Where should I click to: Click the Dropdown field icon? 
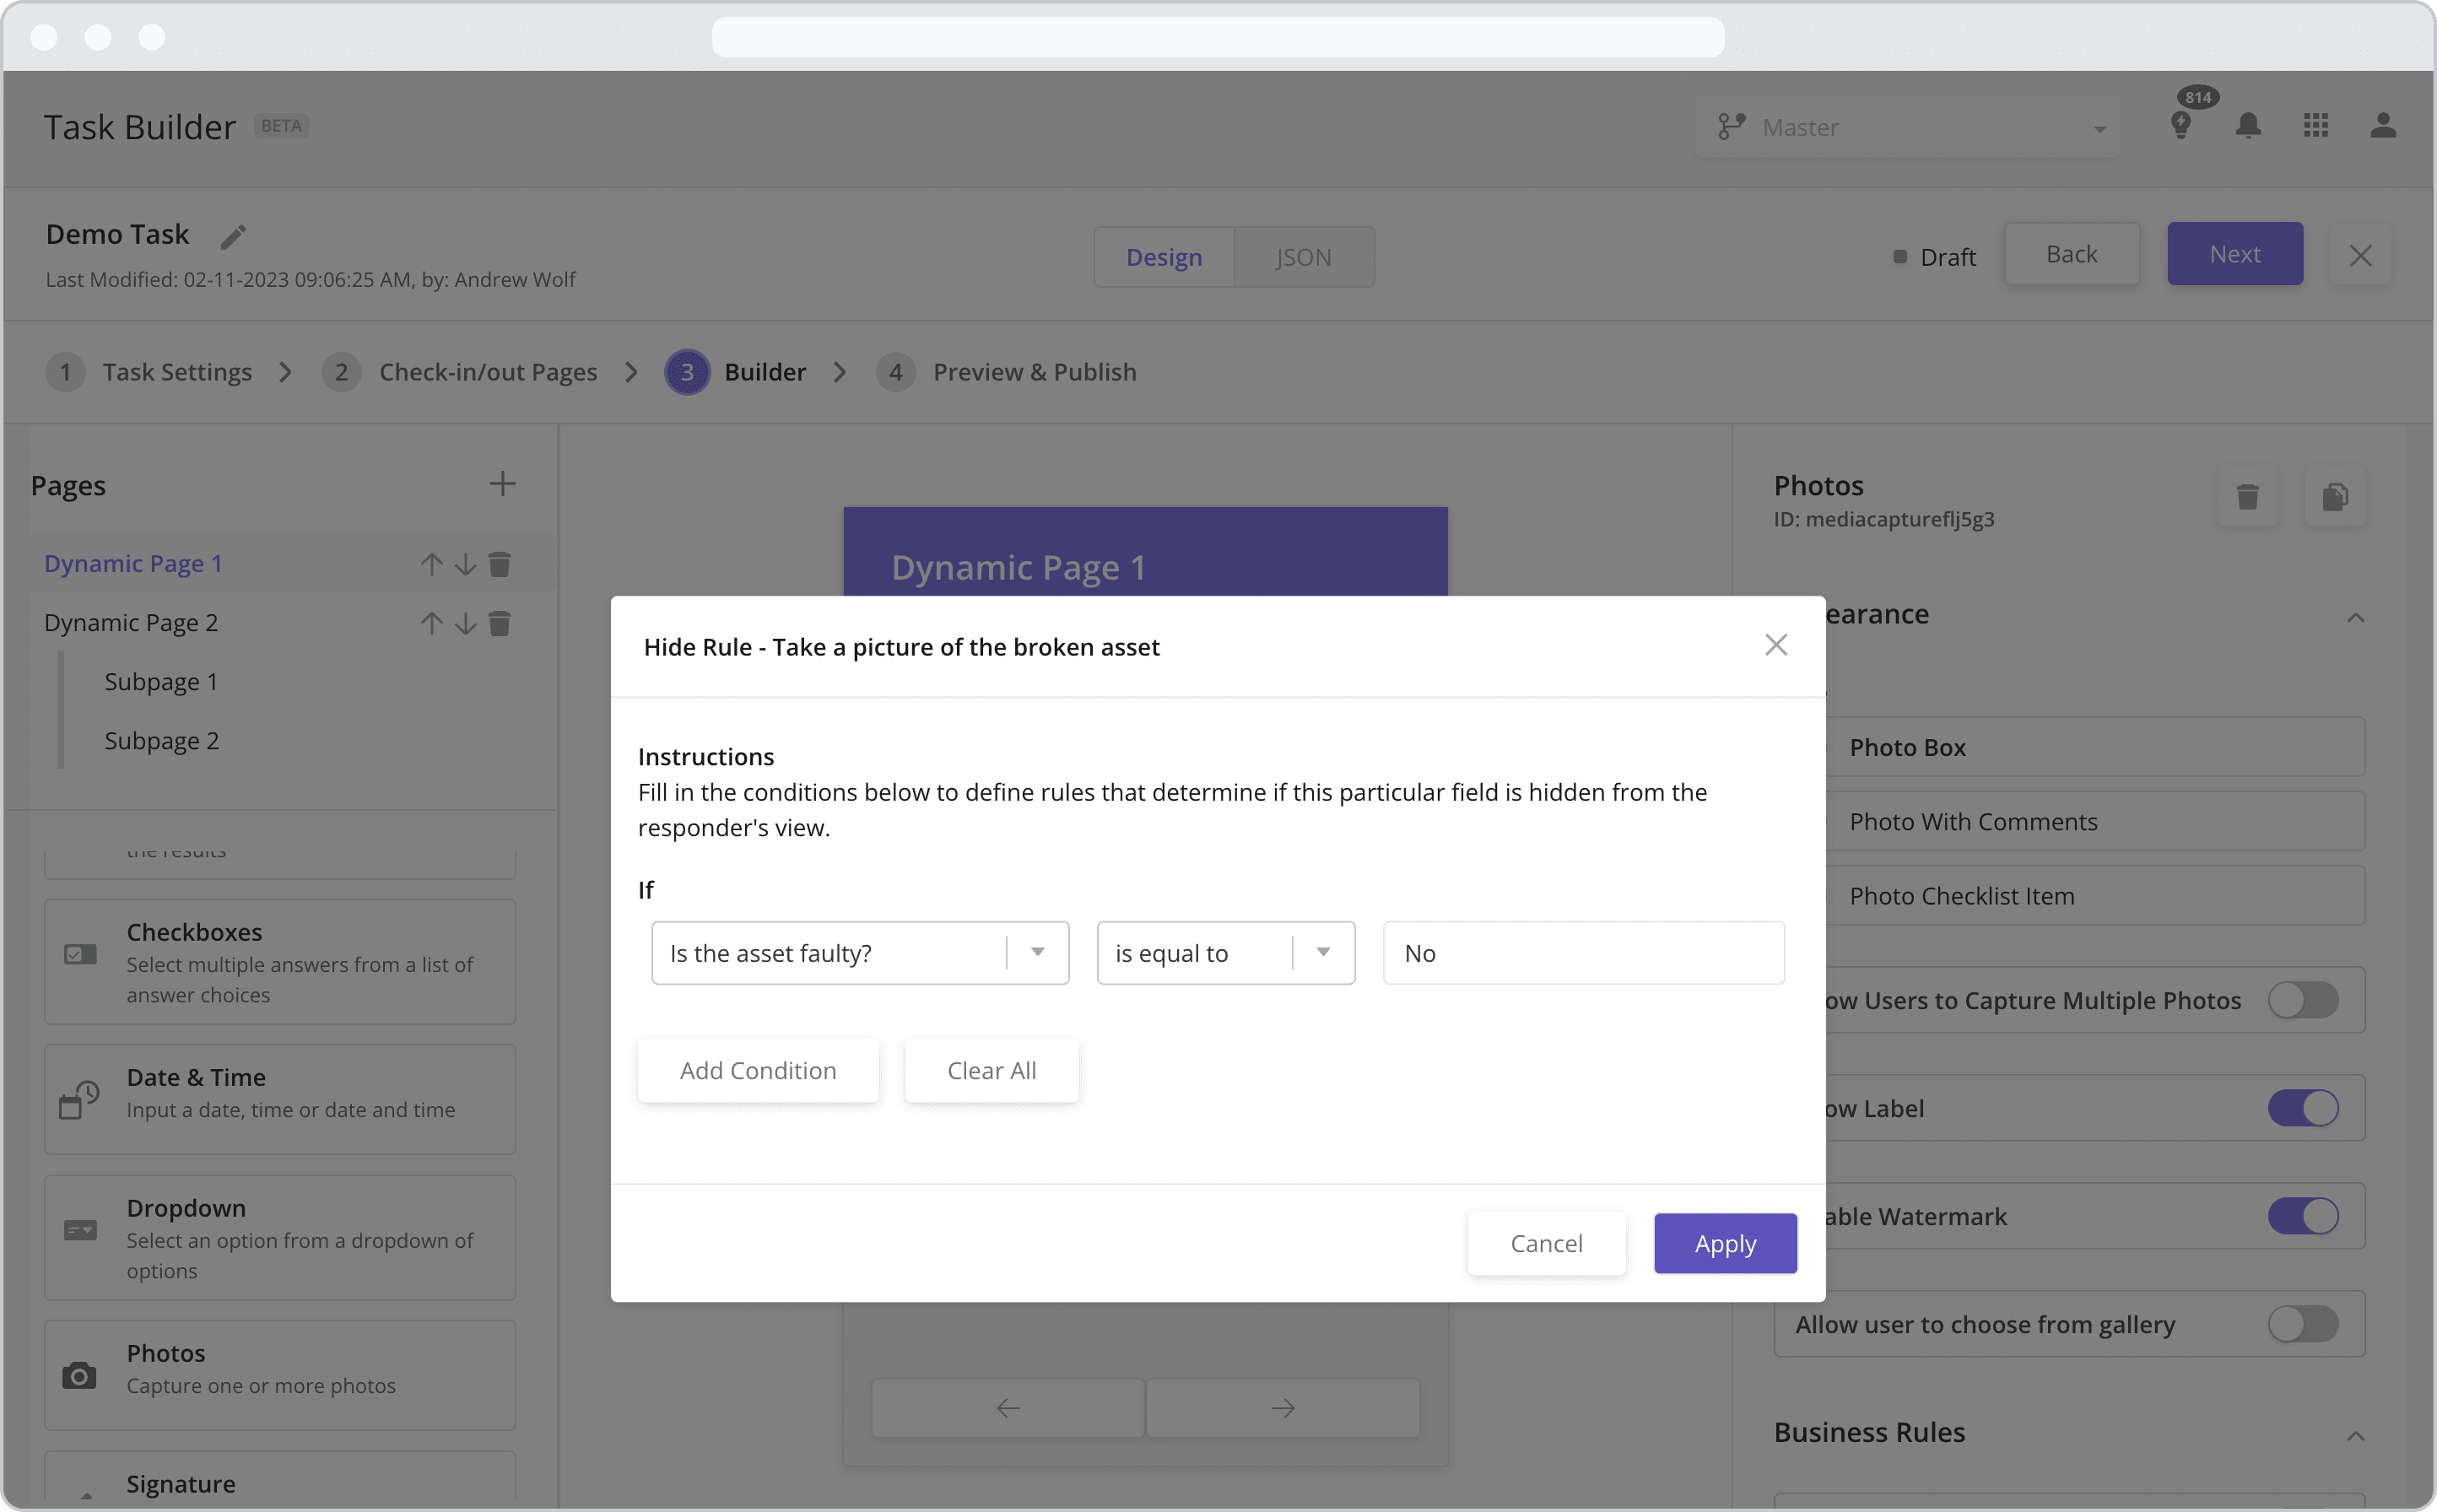tap(80, 1230)
